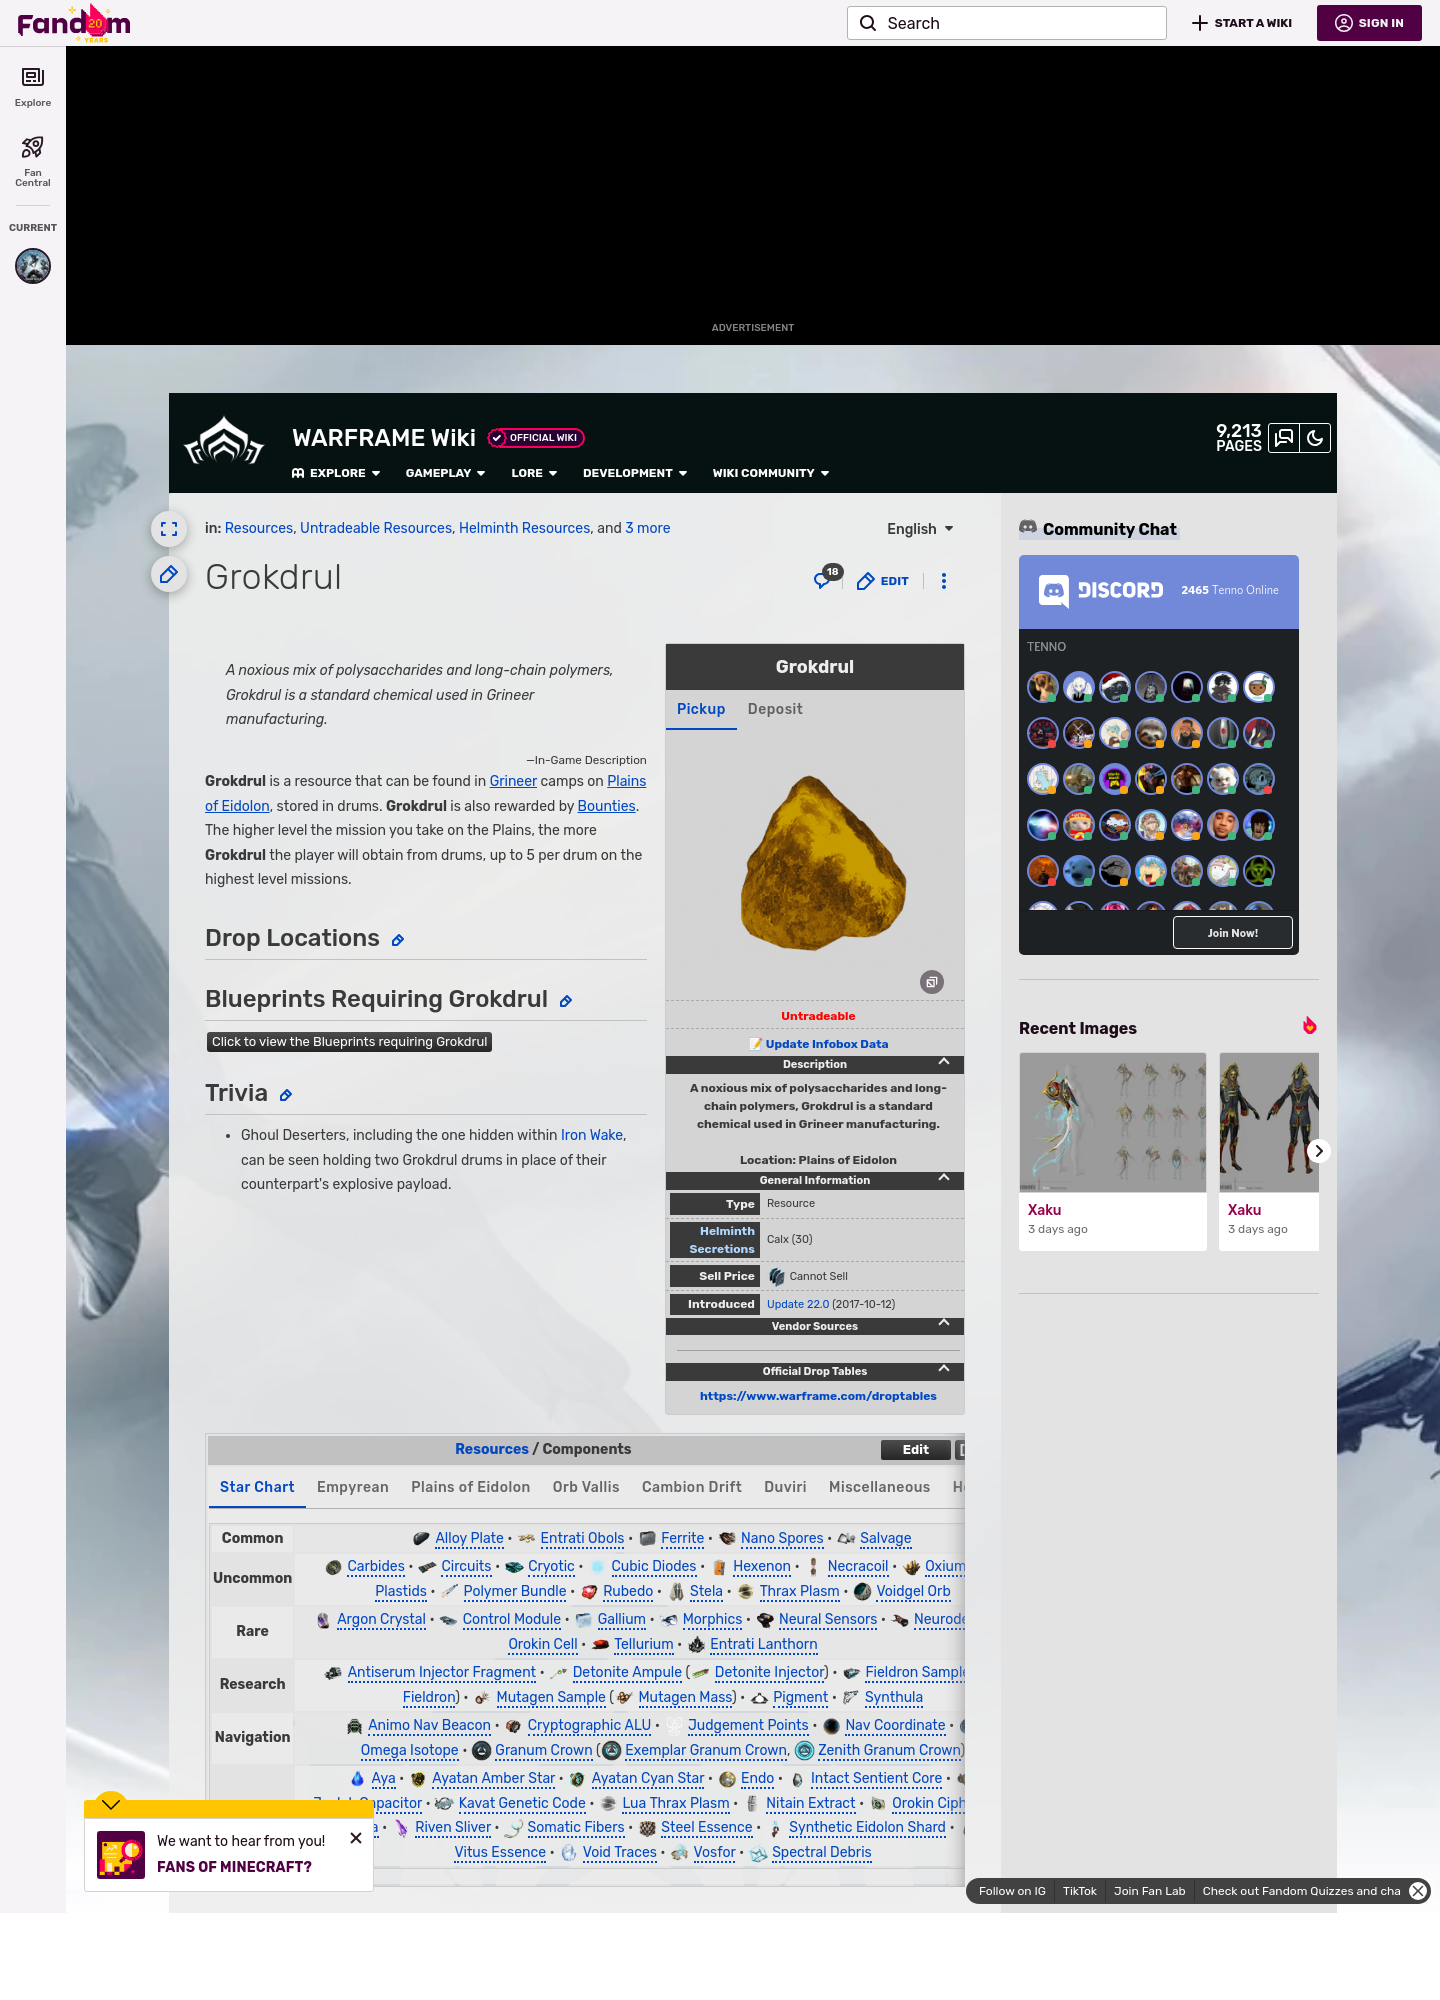This screenshot has width=1440, height=2000.
Task: Toggle dark mode with moon icon
Action: pos(1315,438)
